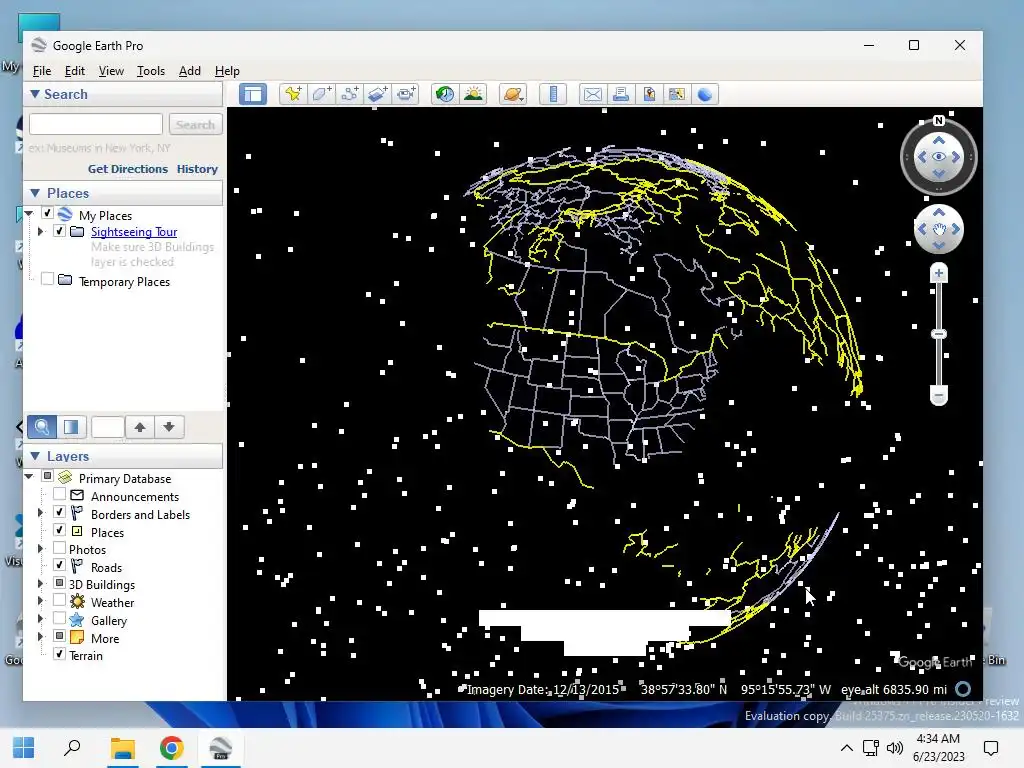Screen dimensions: 1024x768
Task: Click the taskbar search magnifier
Action: click(x=72, y=748)
